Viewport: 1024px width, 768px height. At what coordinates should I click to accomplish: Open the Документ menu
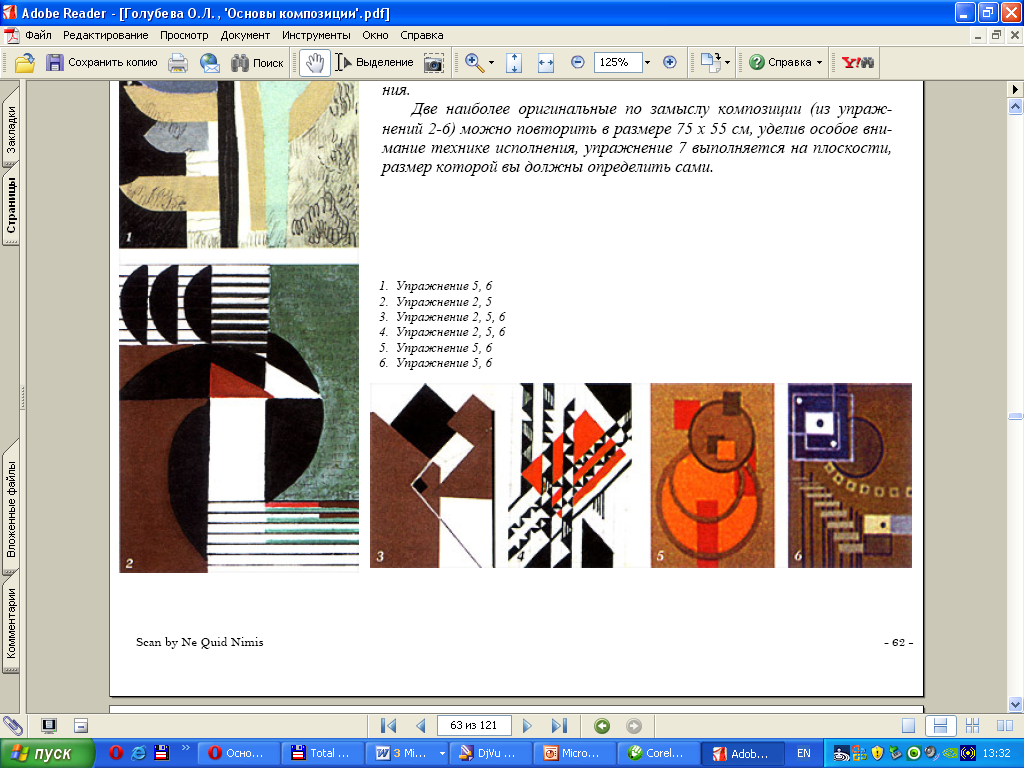click(x=246, y=35)
